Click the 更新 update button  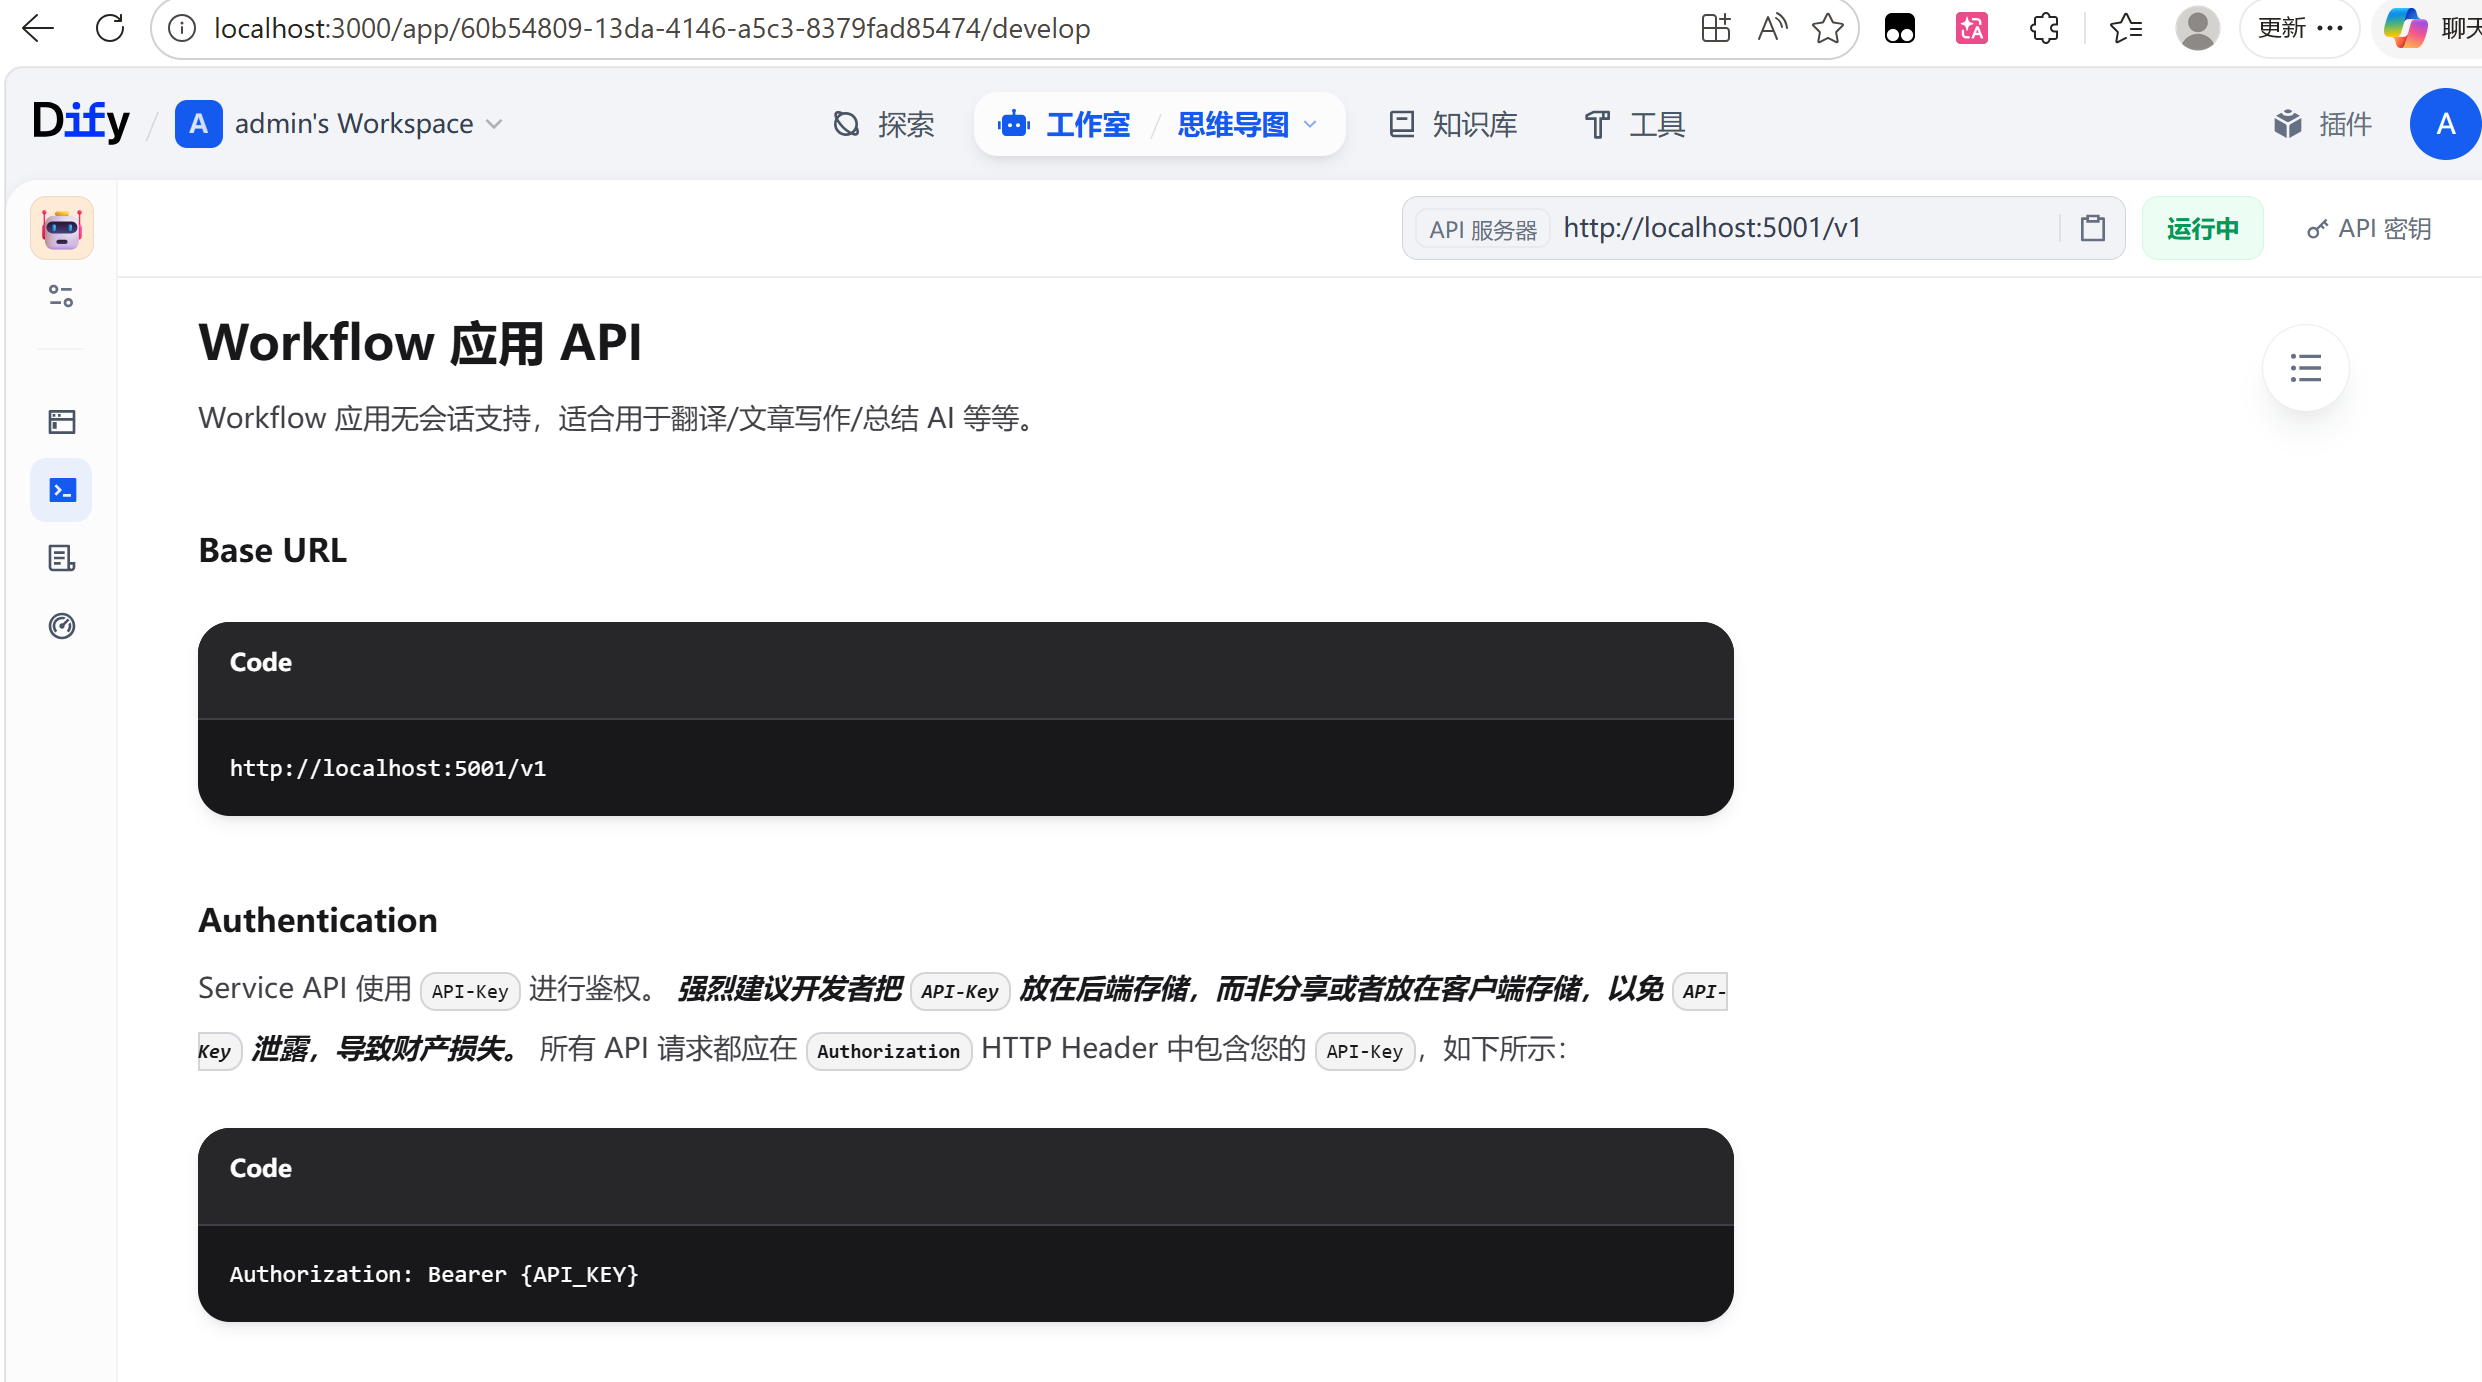click(x=2300, y=28)
